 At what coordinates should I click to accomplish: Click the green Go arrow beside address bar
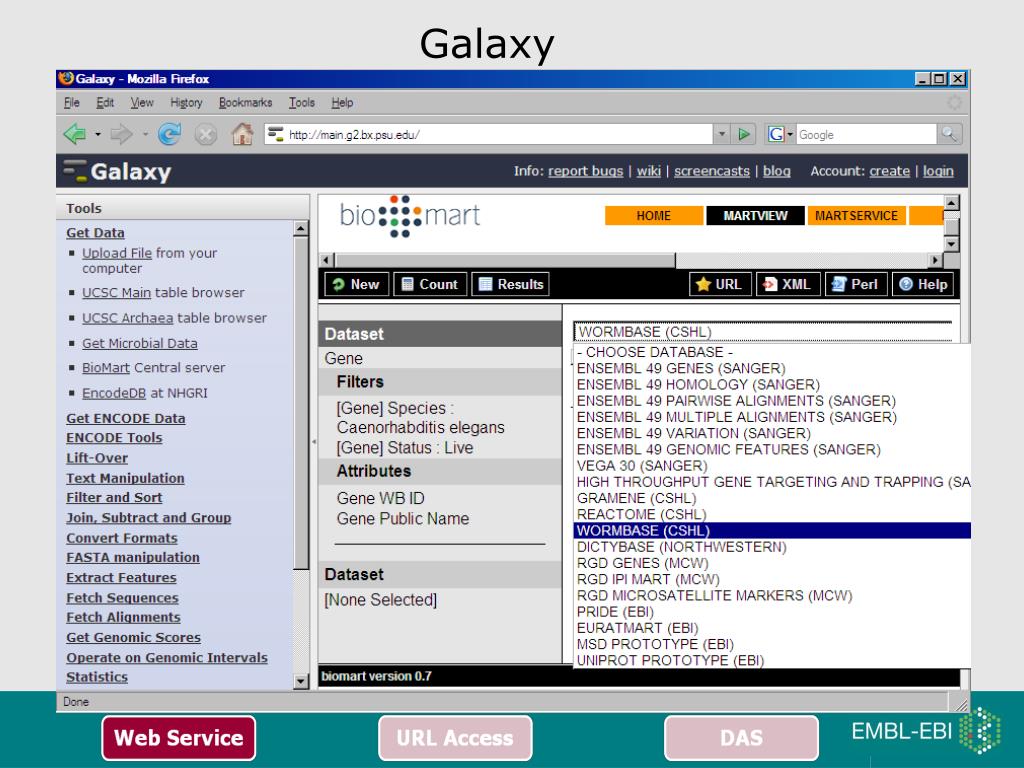(x=743, y=135)
